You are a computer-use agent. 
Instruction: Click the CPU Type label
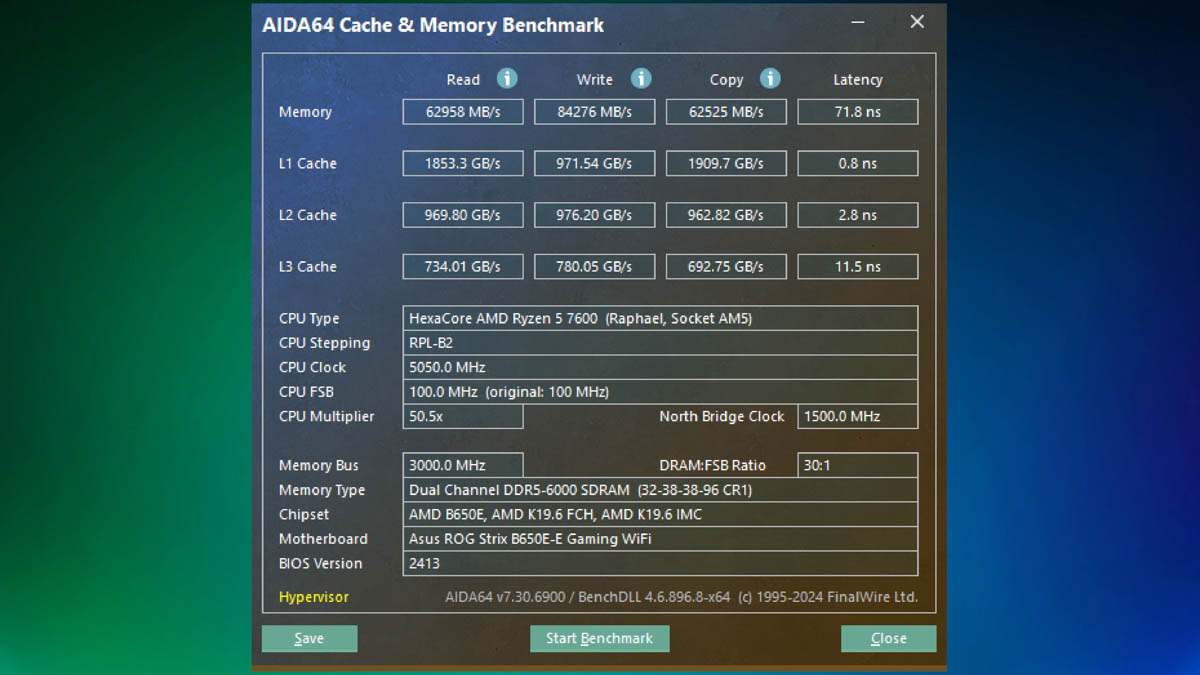309,319
